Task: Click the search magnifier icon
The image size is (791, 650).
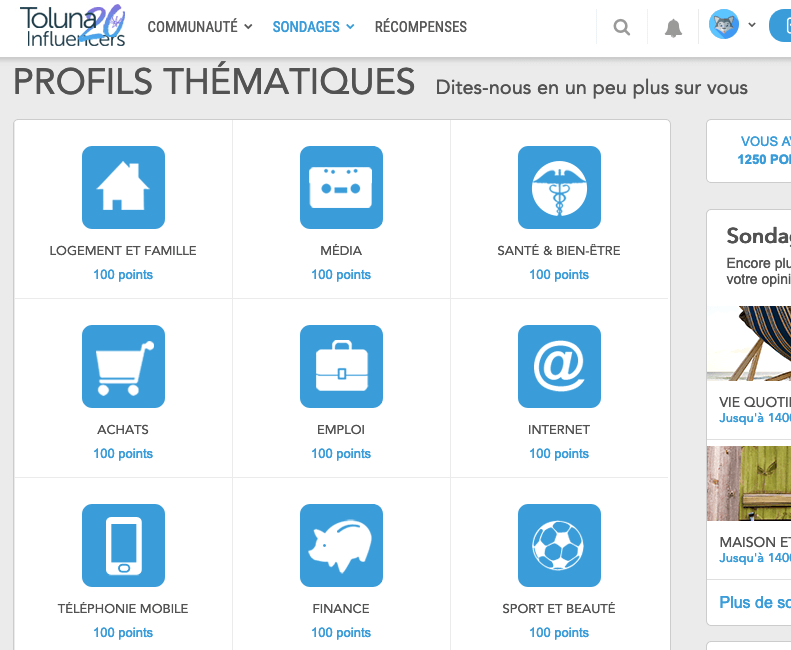Action: coord(622,27)
